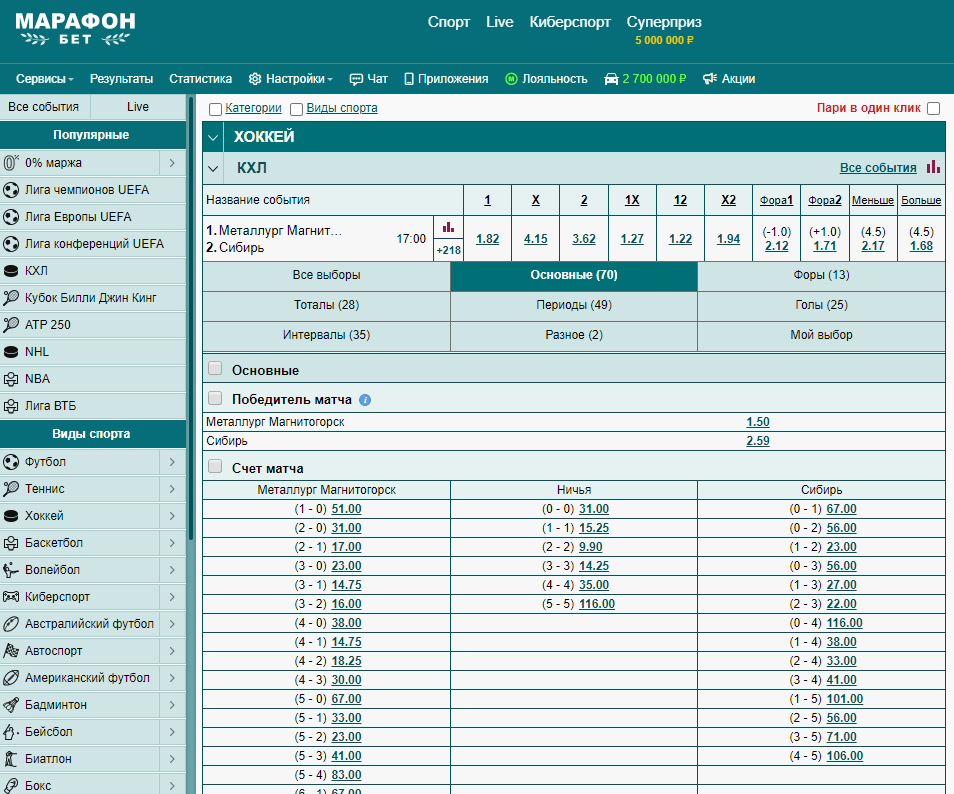The height and width of the screenshot is (794, 954).
Task: Open the Сервисы dropdown menu
Action: click(x=44, y=79)
